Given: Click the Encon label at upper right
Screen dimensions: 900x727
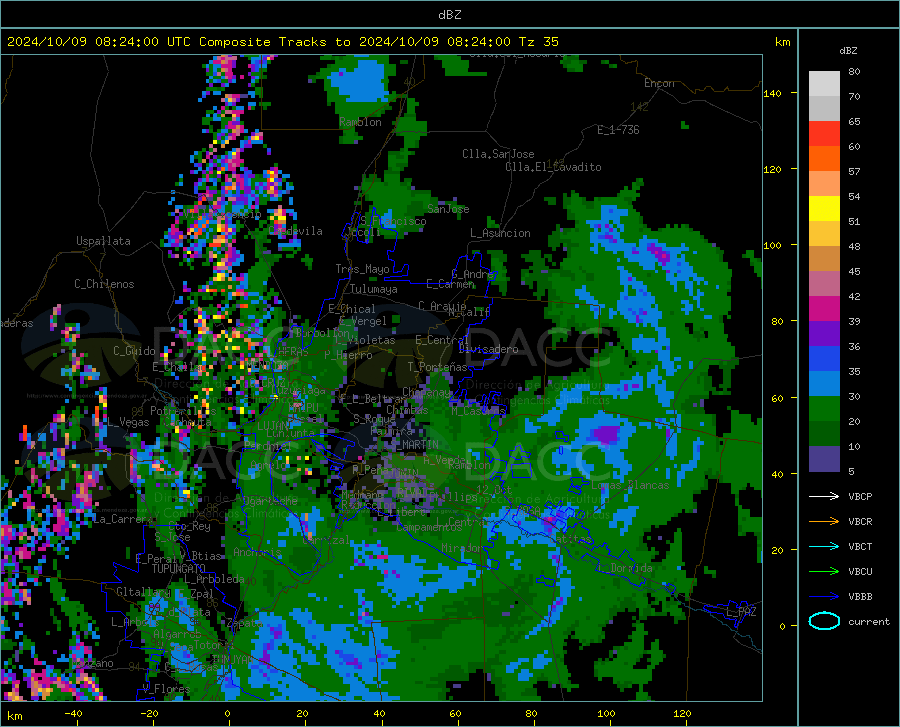Looking at the screenshot, I should pyautogui.click(x=659, y=83).
